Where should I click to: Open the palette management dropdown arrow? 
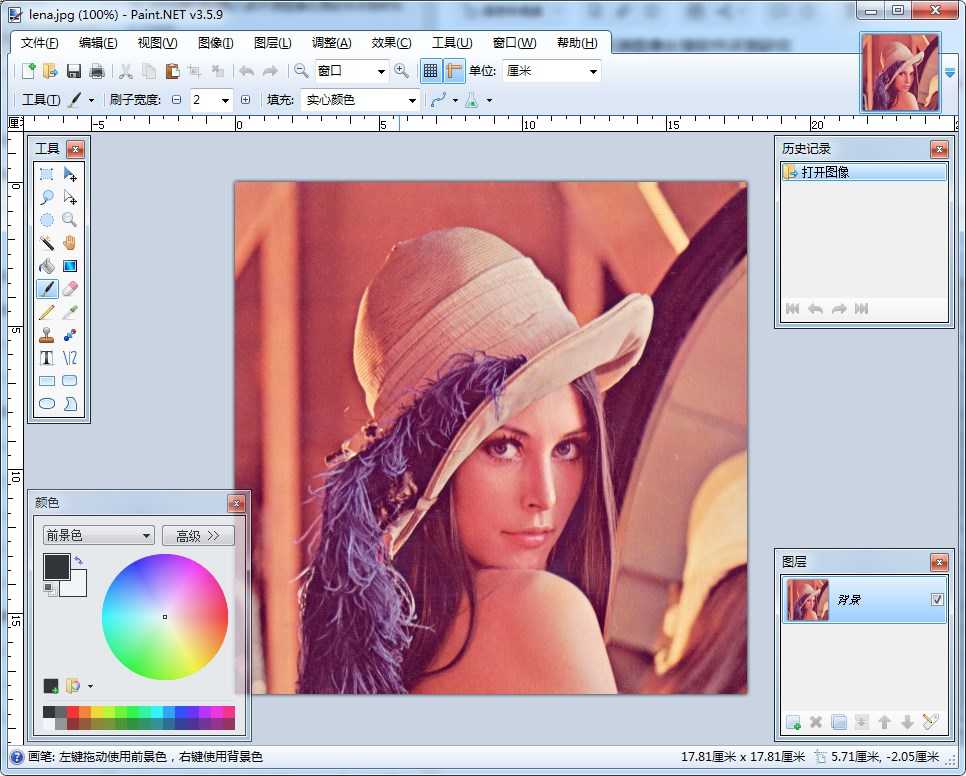[x=91, y=685]
